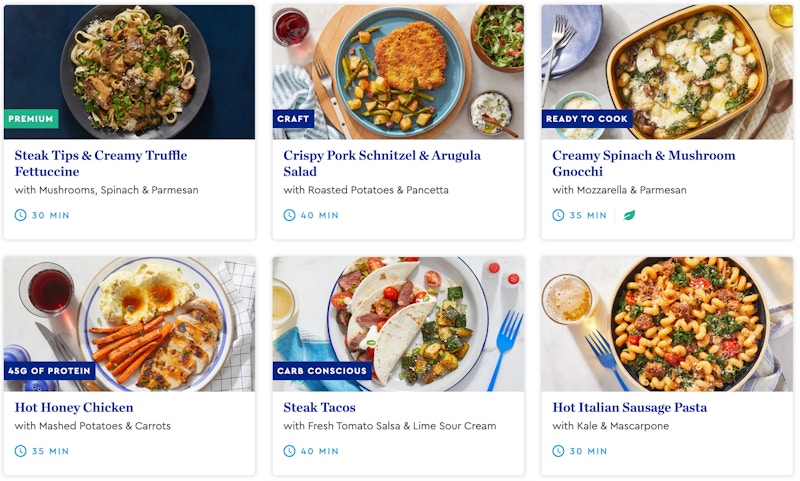800x481 pixels.
Task: Click clock icon on Steak Tips card
Action: click(21, 215)
